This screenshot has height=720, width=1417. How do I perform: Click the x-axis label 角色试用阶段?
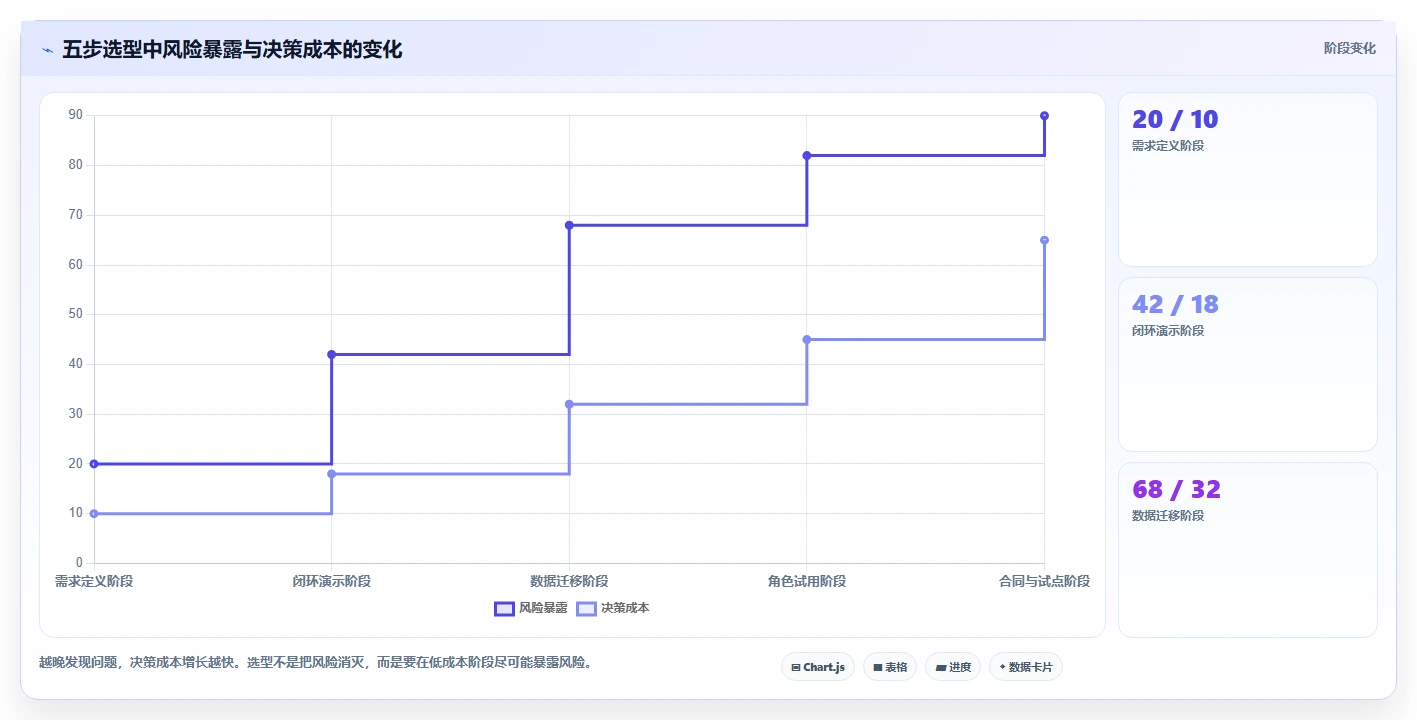tap(807, 581)
